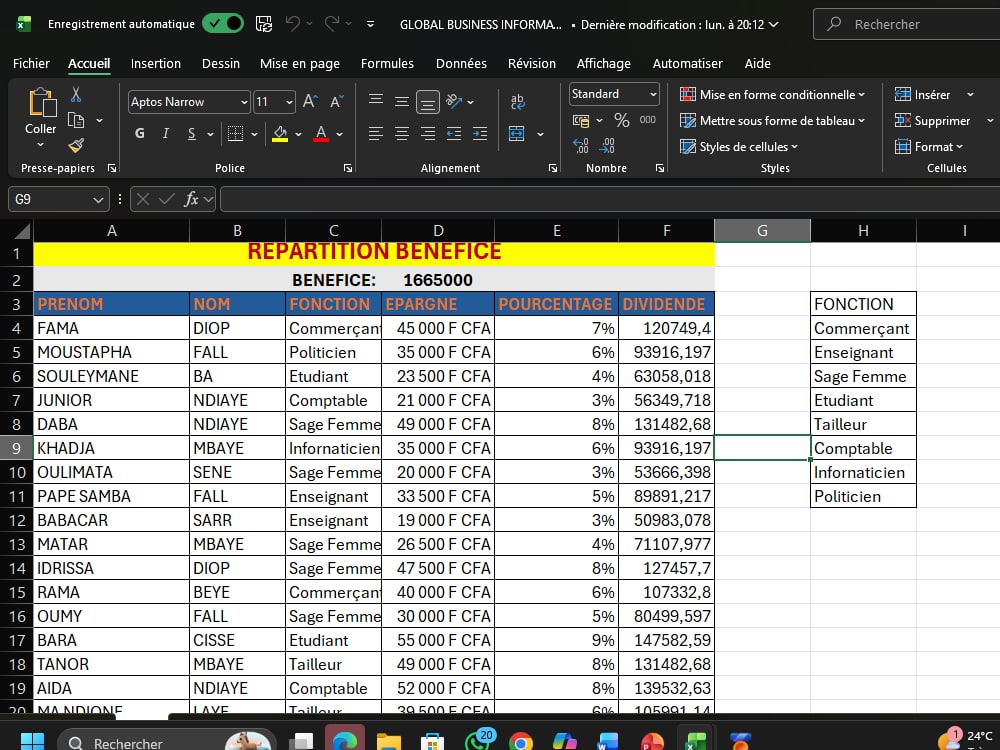Screen dimensions: 1000x750
Task: Center text horizontally
Action: click(402, 133)
